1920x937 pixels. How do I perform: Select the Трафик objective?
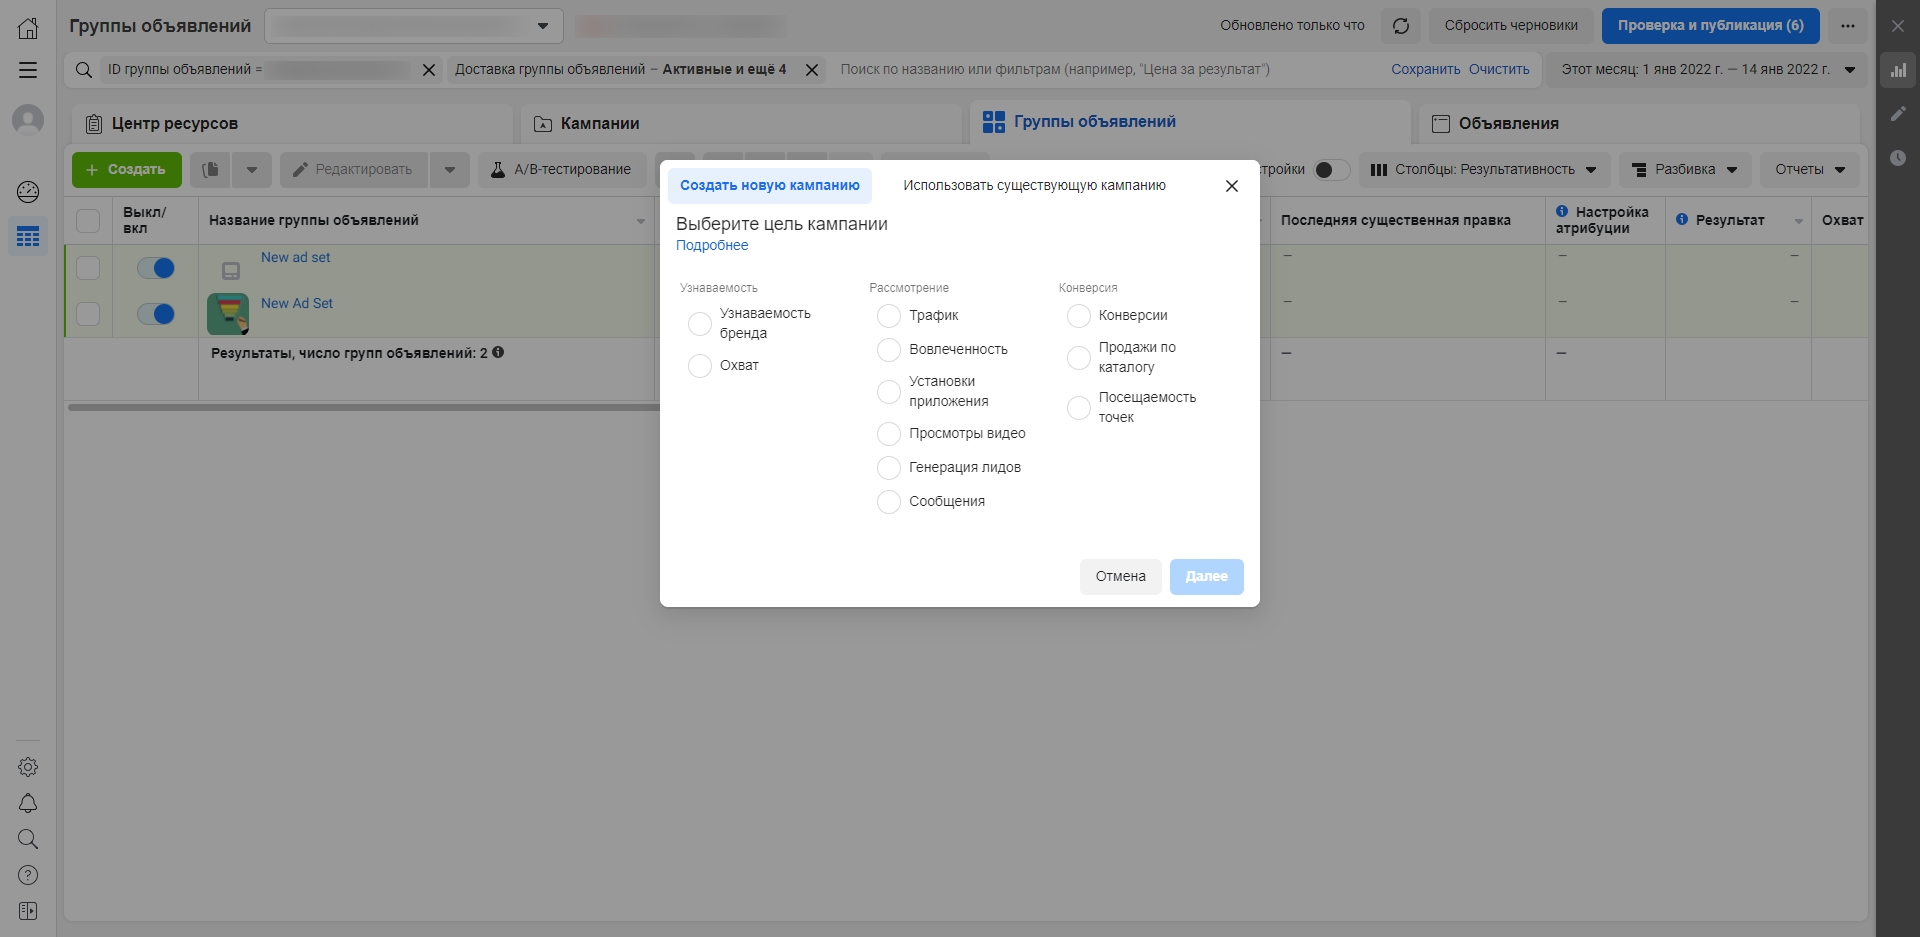point(889,316)
